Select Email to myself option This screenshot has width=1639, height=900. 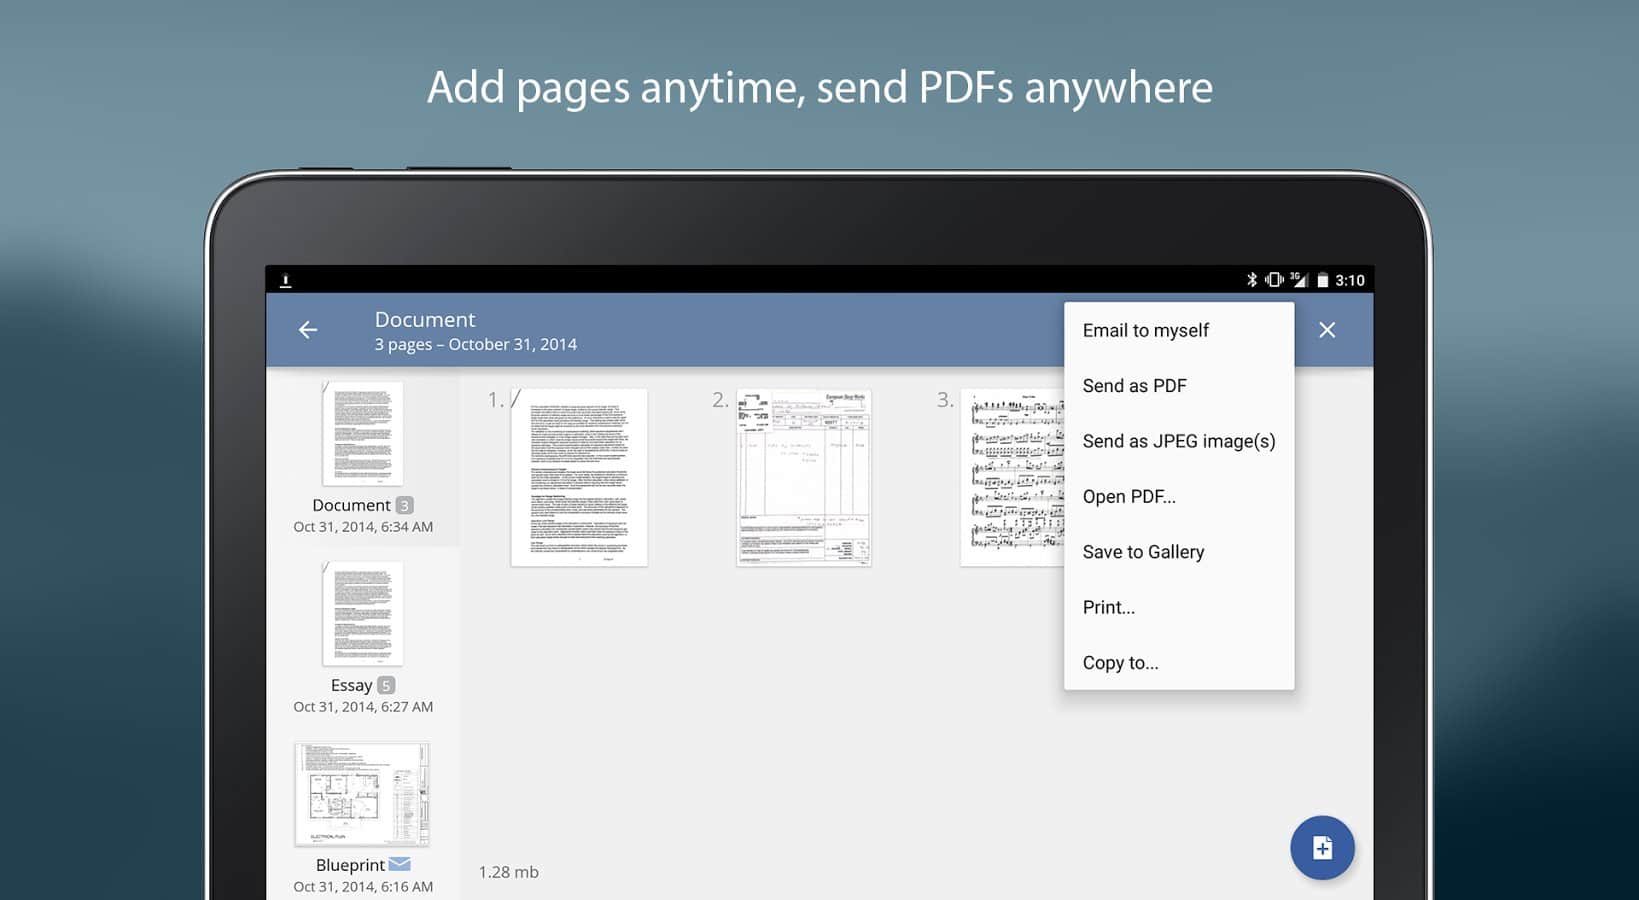coord(1145,331)
